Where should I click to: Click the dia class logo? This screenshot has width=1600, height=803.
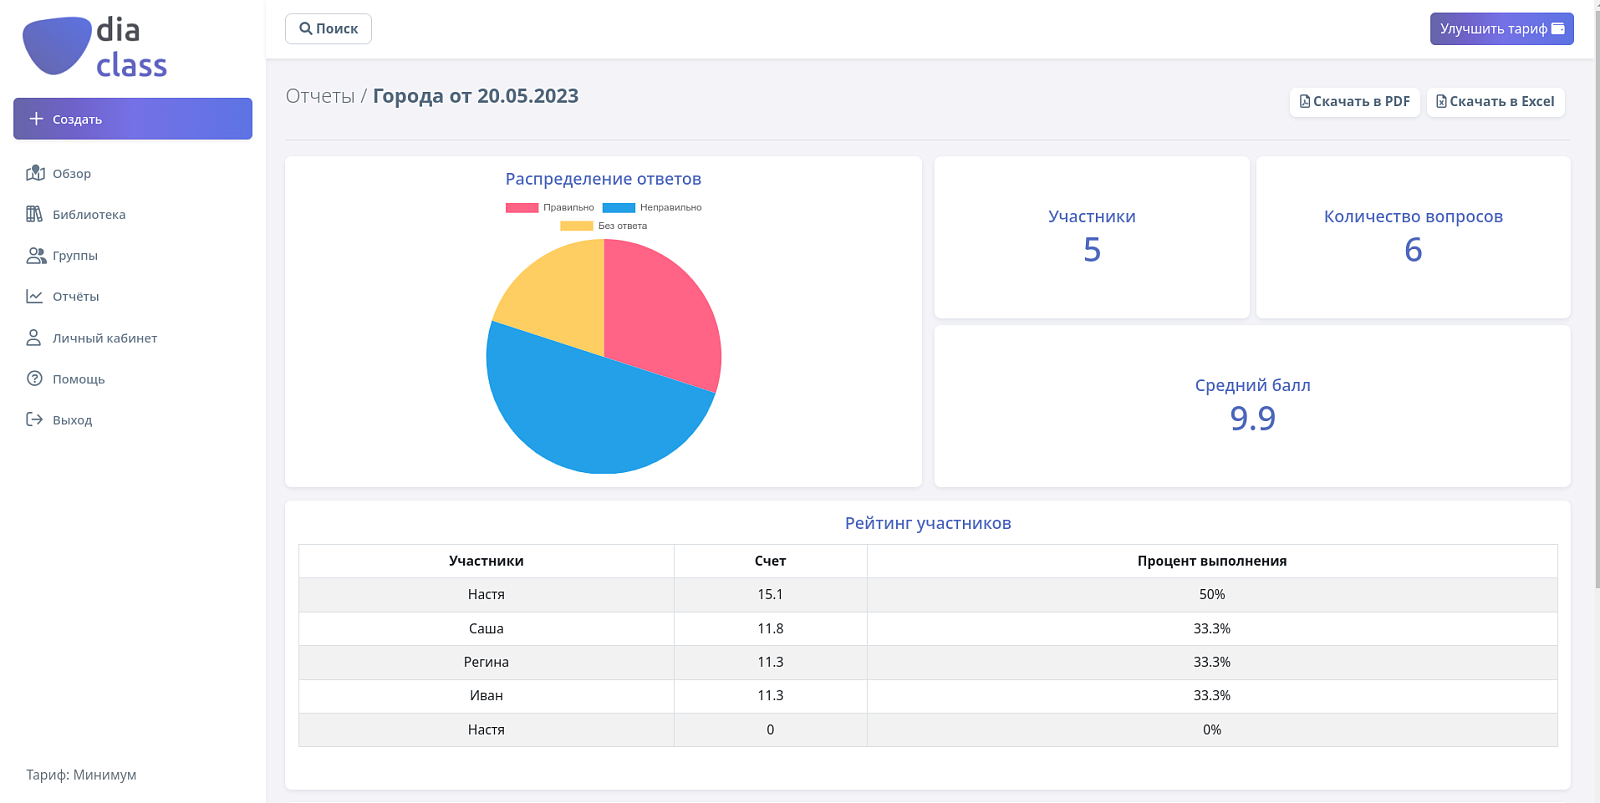tap(95, 47)
